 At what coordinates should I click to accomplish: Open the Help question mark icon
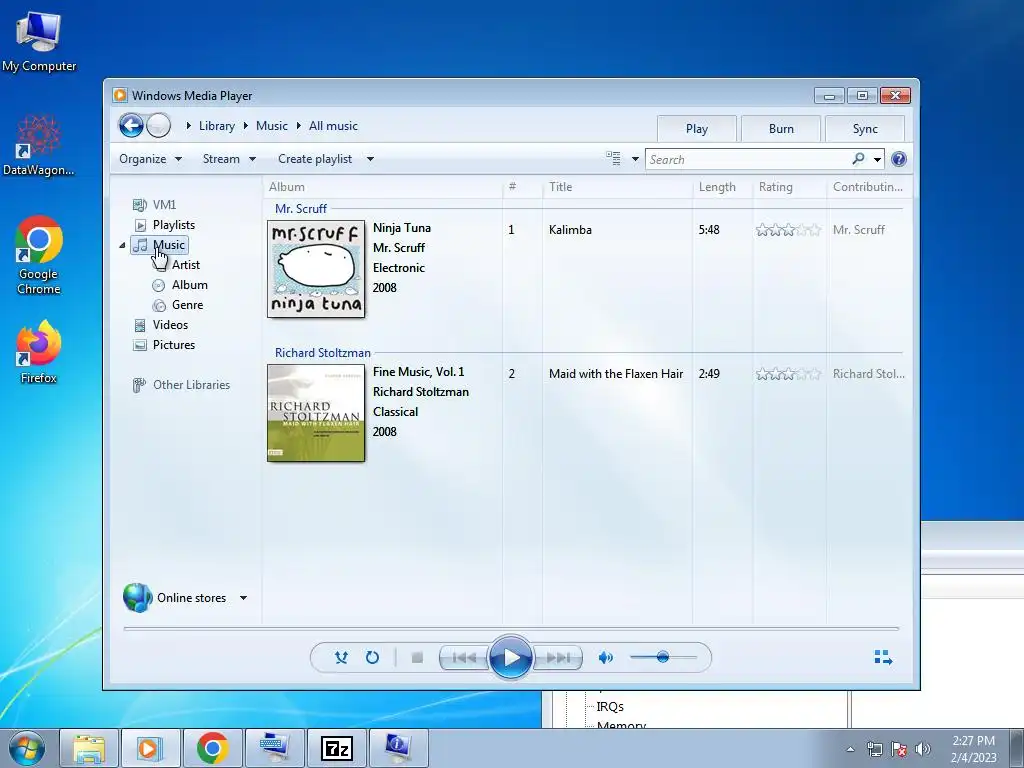point(899,159)
